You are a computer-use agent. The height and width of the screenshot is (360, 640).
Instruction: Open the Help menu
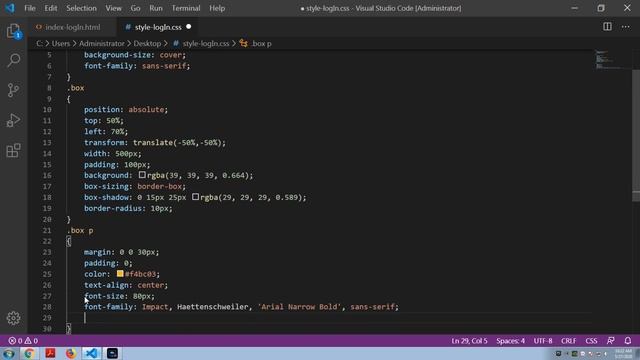(217, 8)
